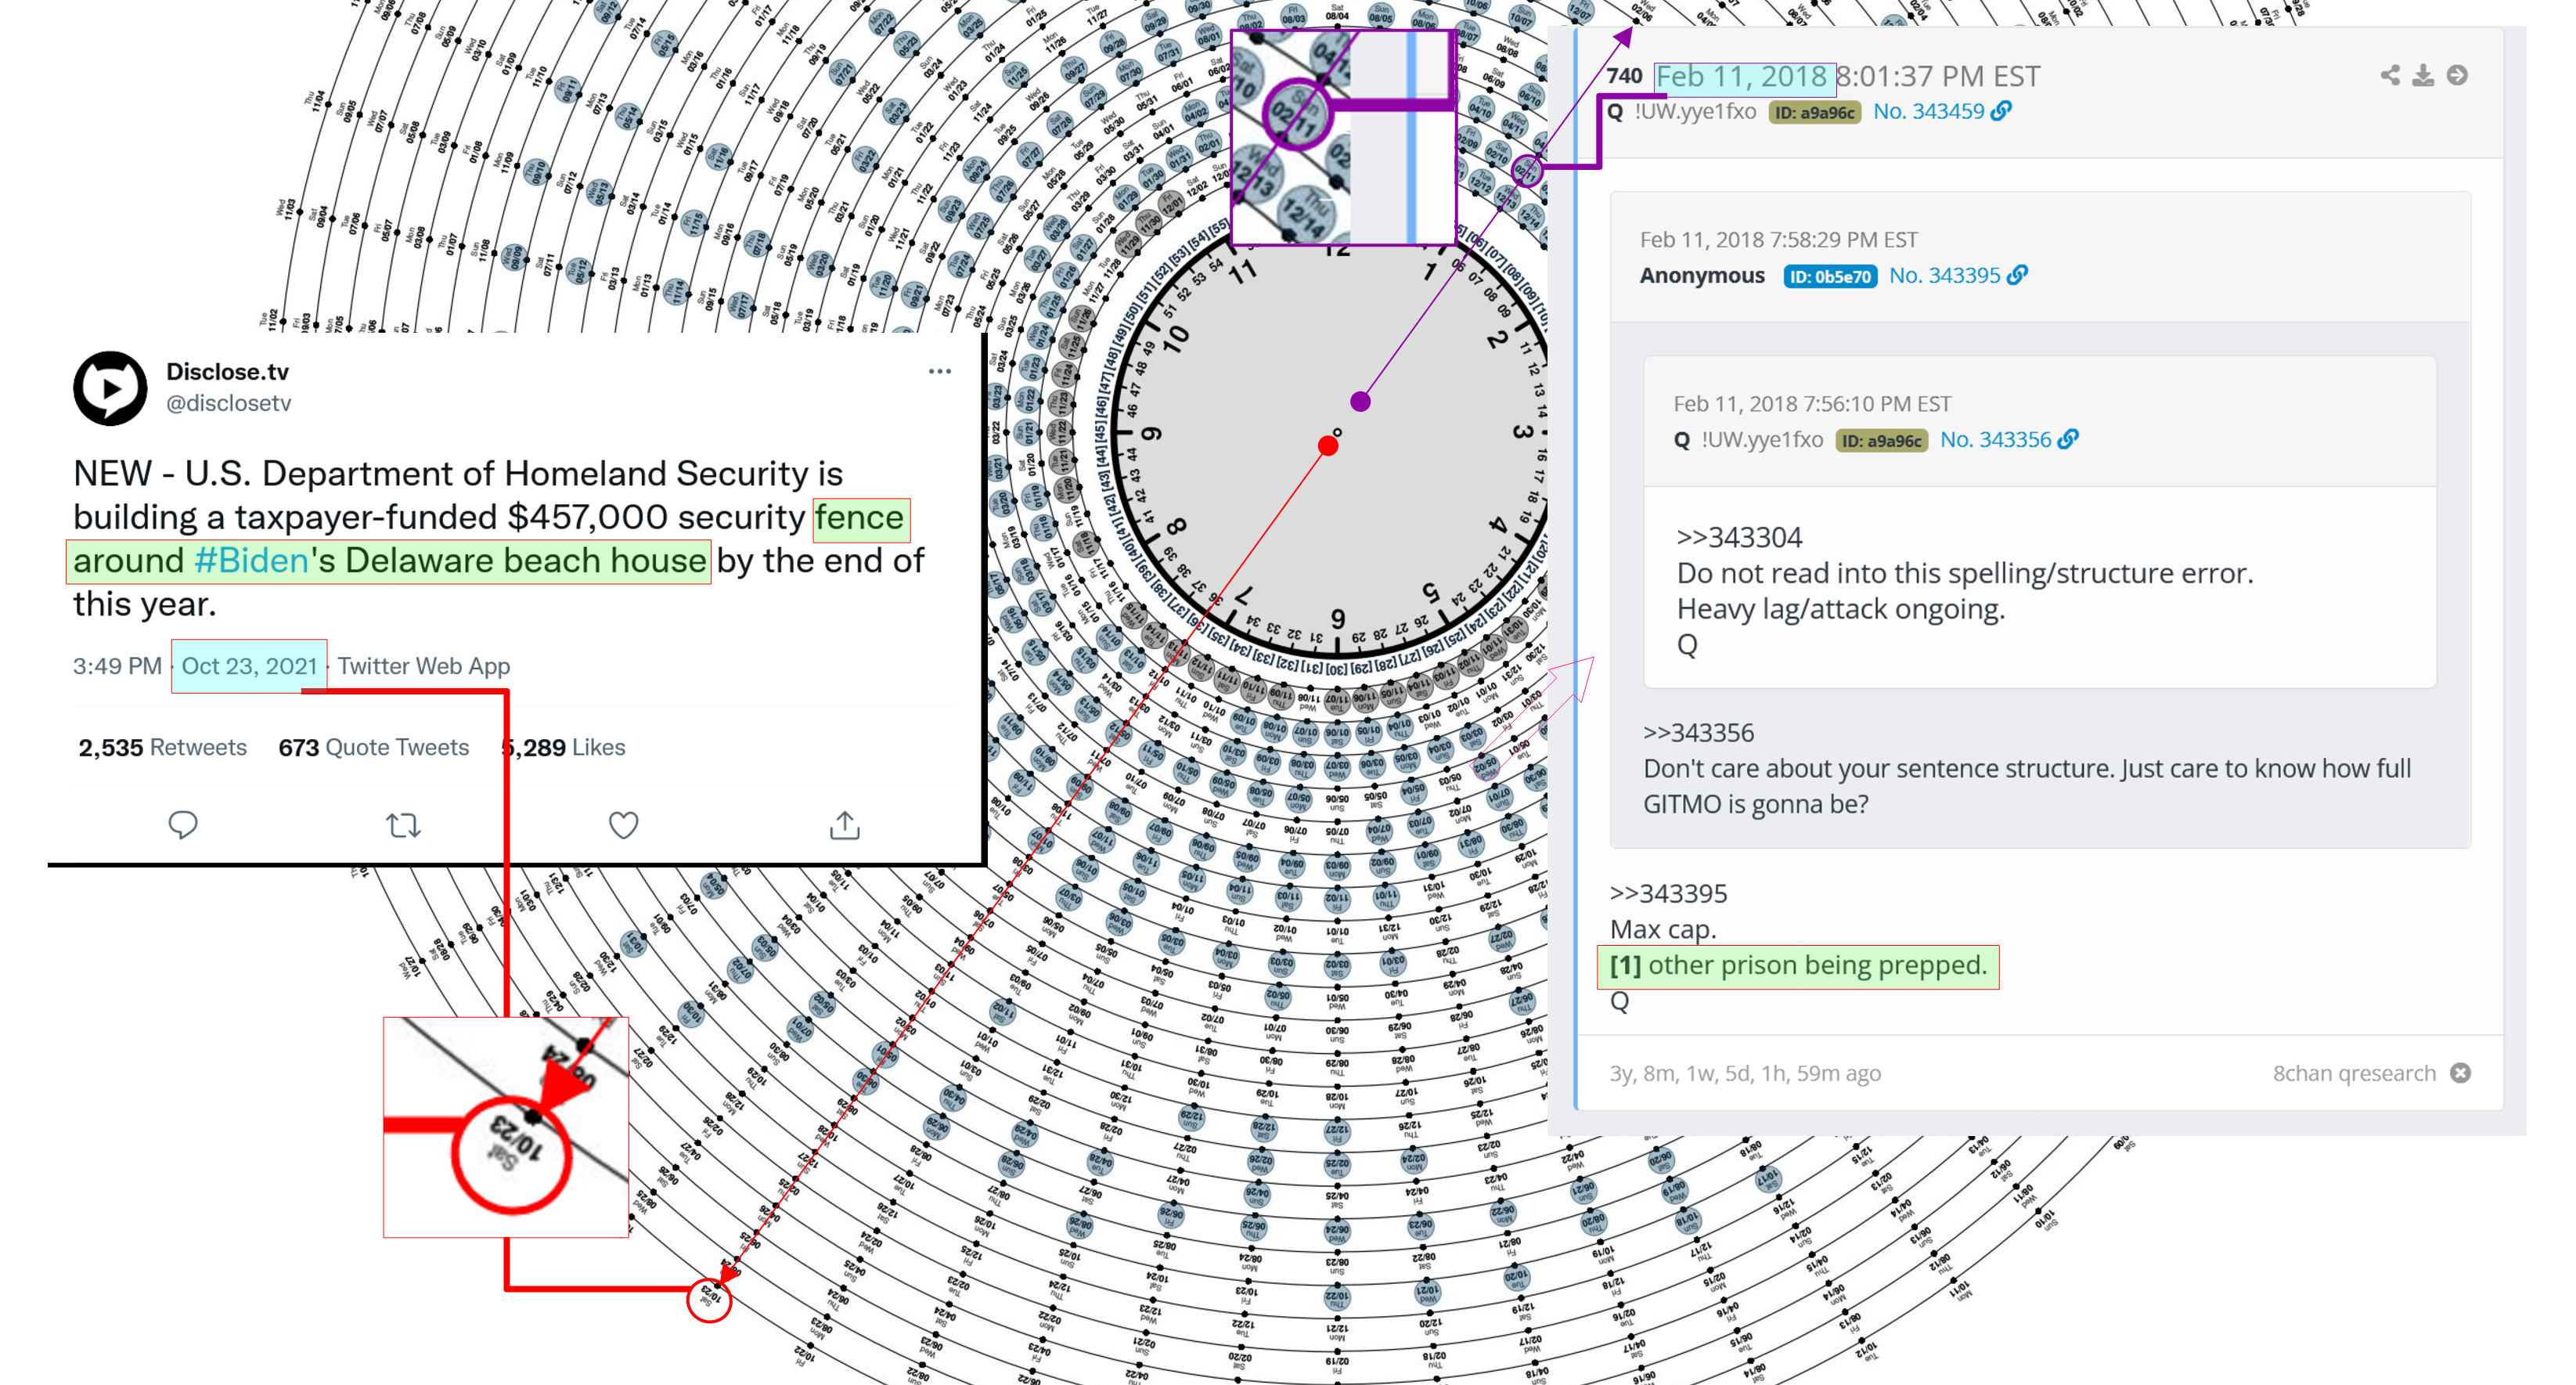Viewport: 2576px width, 1385px height.
Task: Click the chain link icon beside No. 343395
Action: tap(2017, 275)
